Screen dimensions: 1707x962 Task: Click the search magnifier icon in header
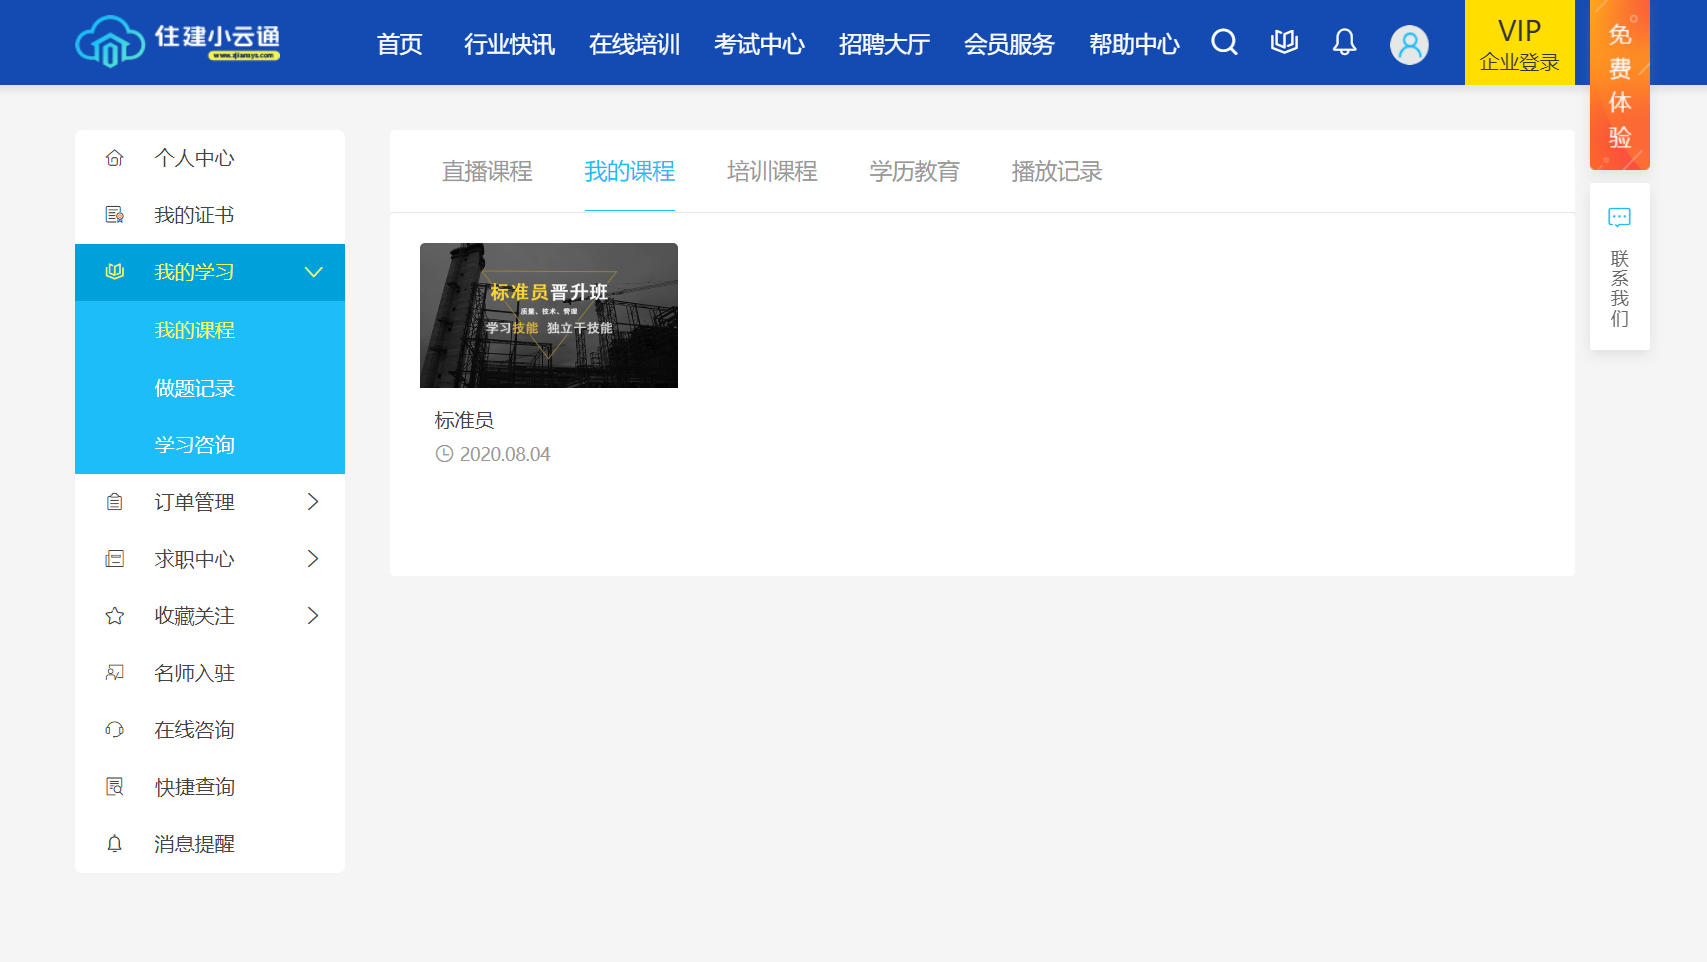(1224, 42)
